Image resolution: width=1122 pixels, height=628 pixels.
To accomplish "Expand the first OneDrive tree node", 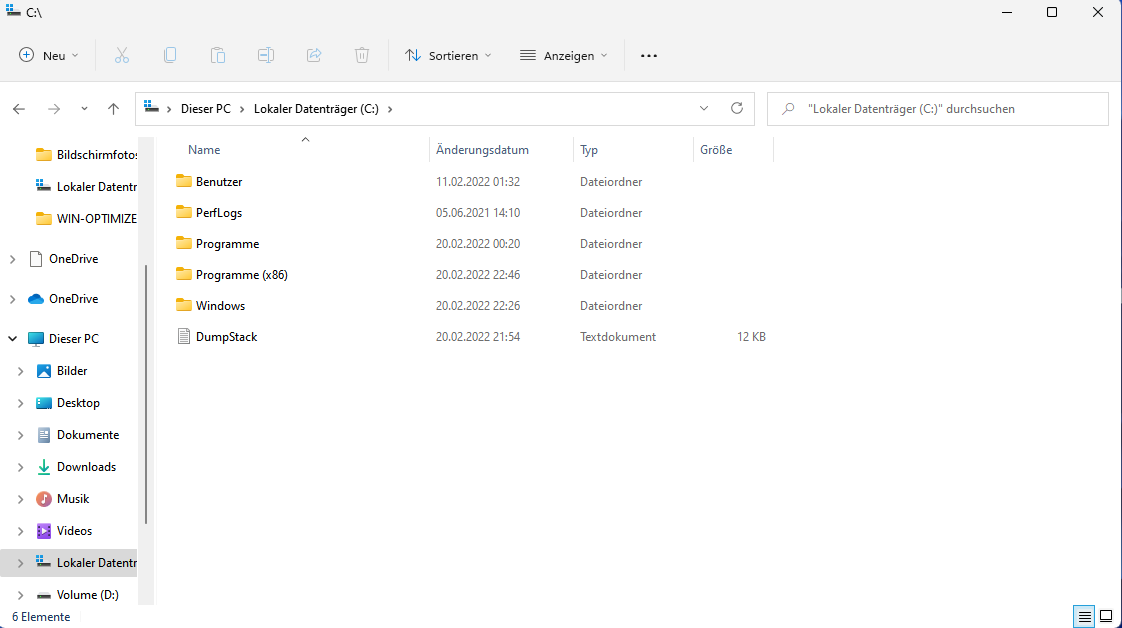I will pos(12,259).
